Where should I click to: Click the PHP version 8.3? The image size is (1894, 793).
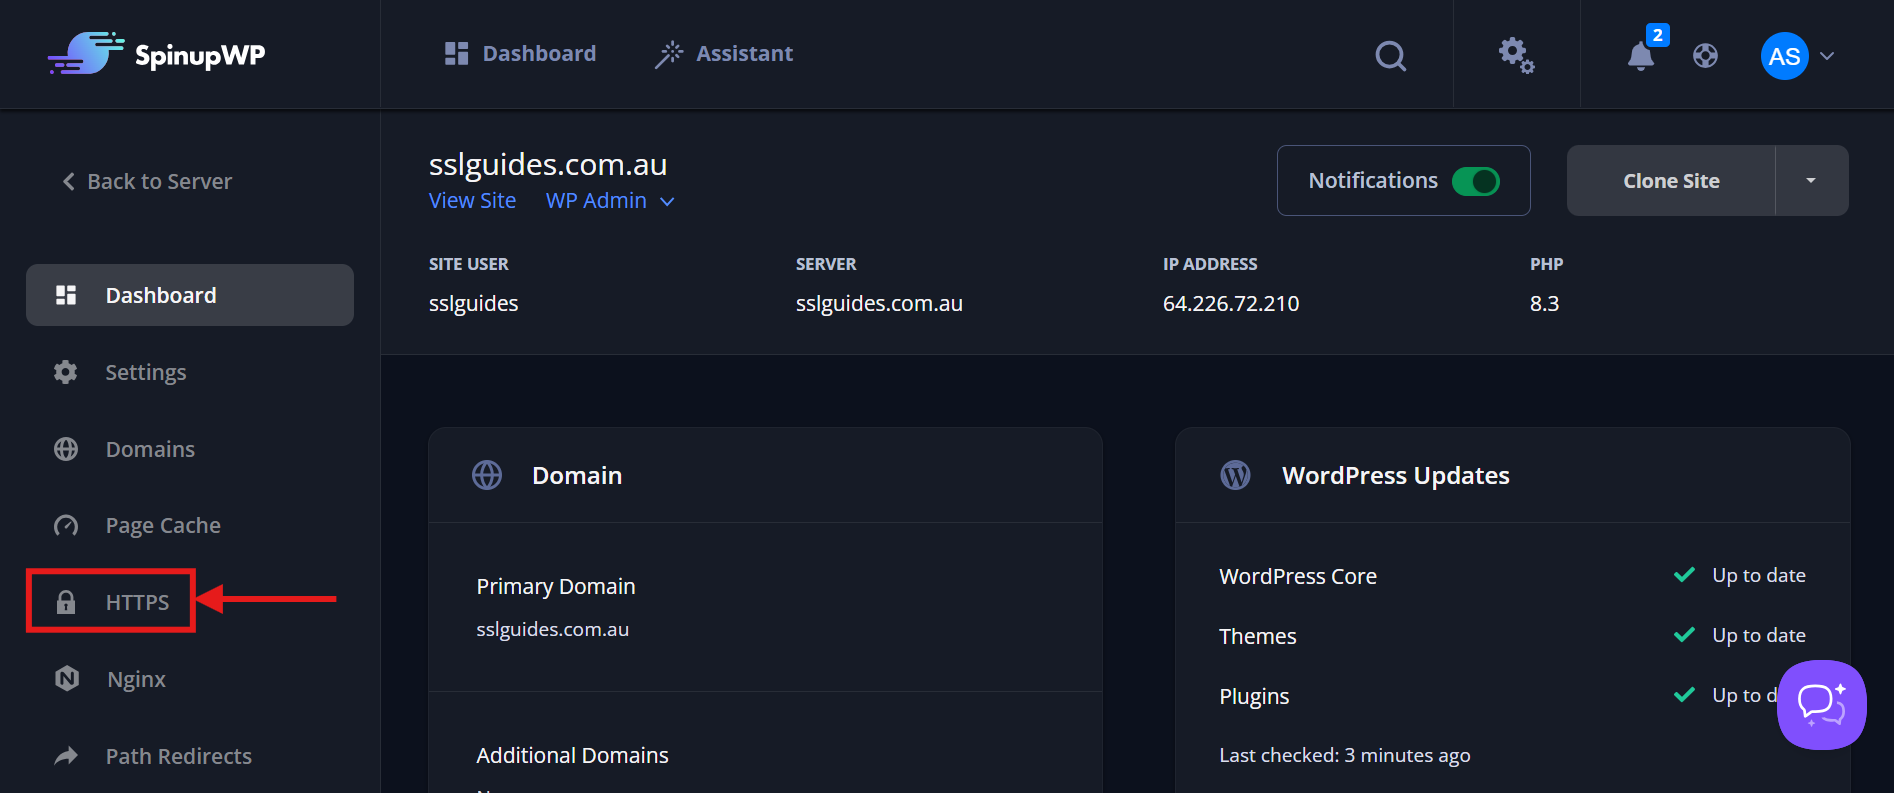tap(1544, 304)
